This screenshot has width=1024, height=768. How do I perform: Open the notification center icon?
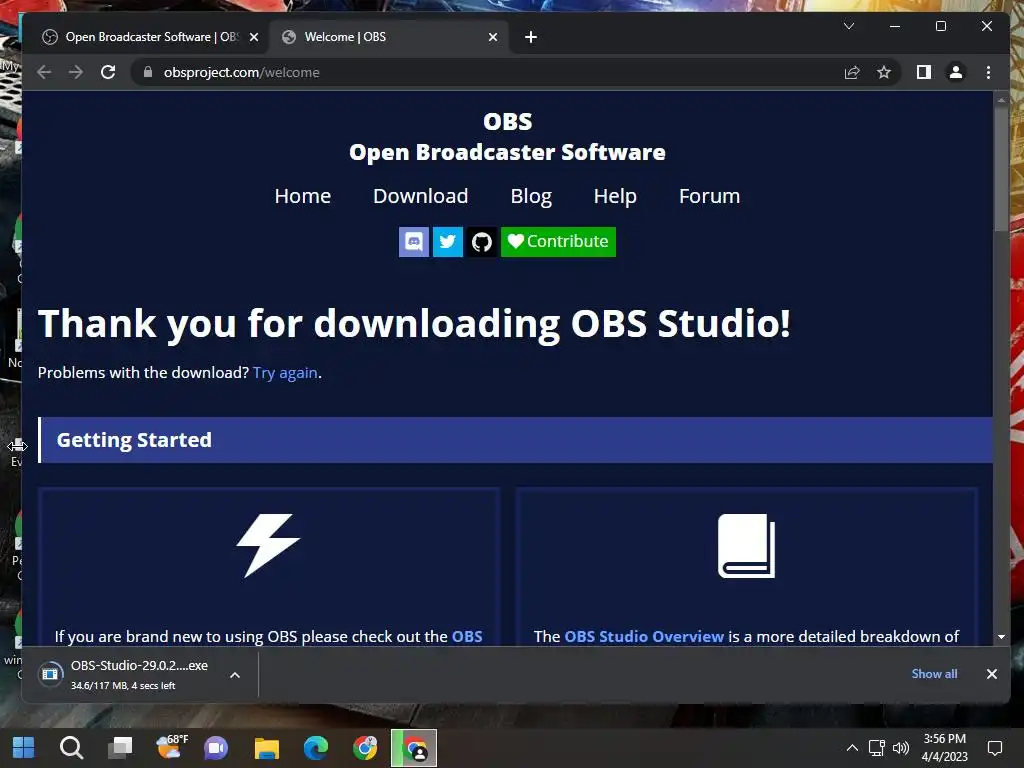[x=995, y=748]
